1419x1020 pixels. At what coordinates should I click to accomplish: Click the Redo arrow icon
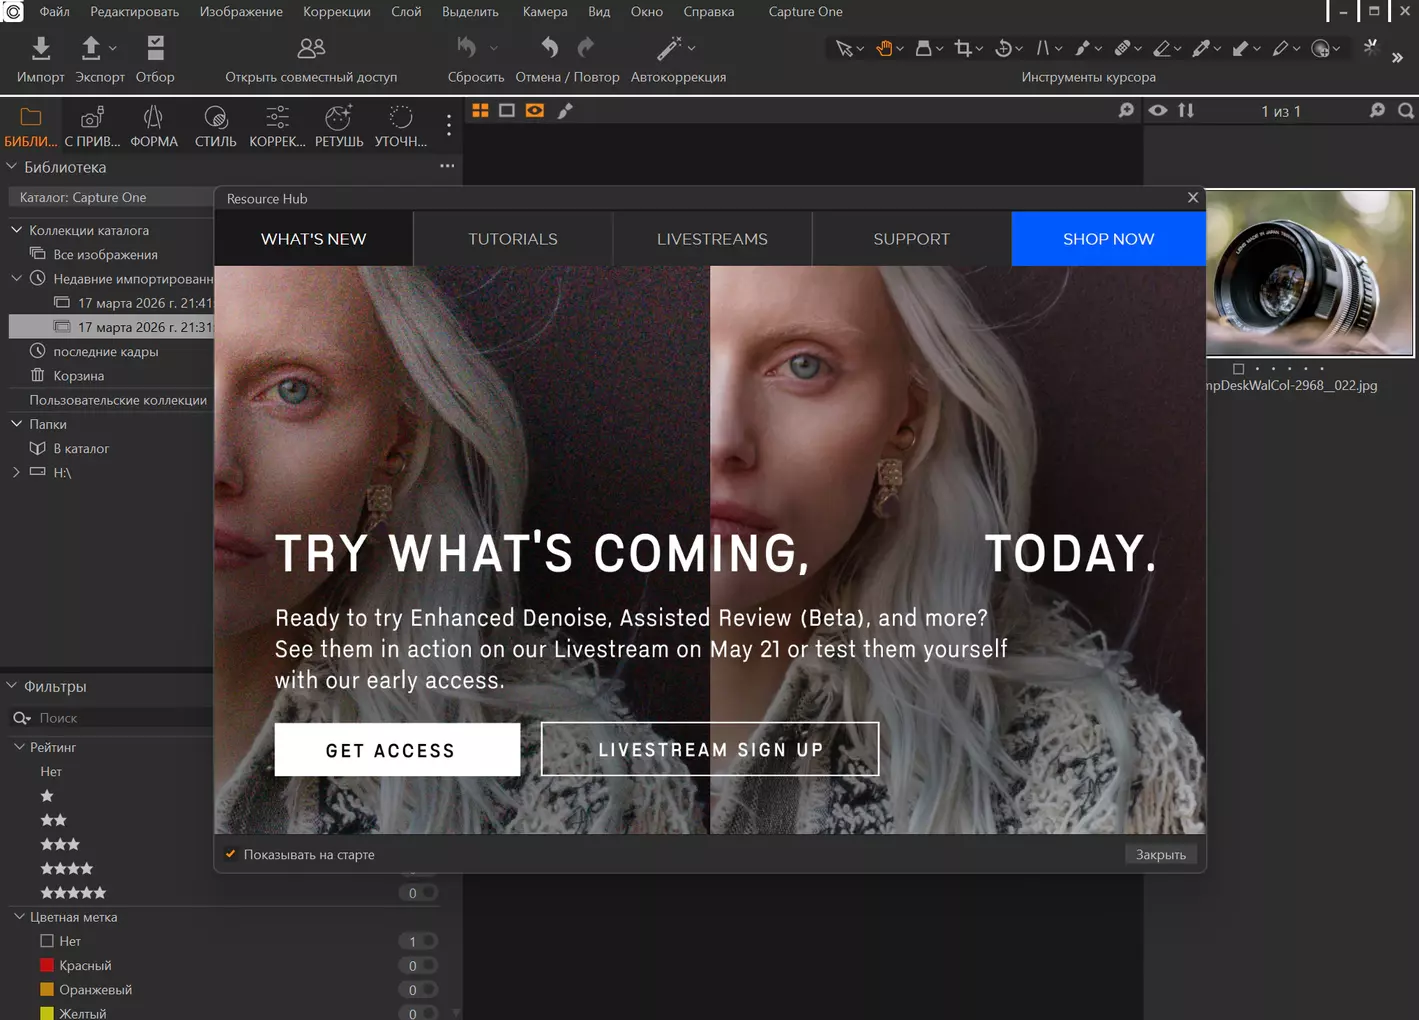pos(586,47)
